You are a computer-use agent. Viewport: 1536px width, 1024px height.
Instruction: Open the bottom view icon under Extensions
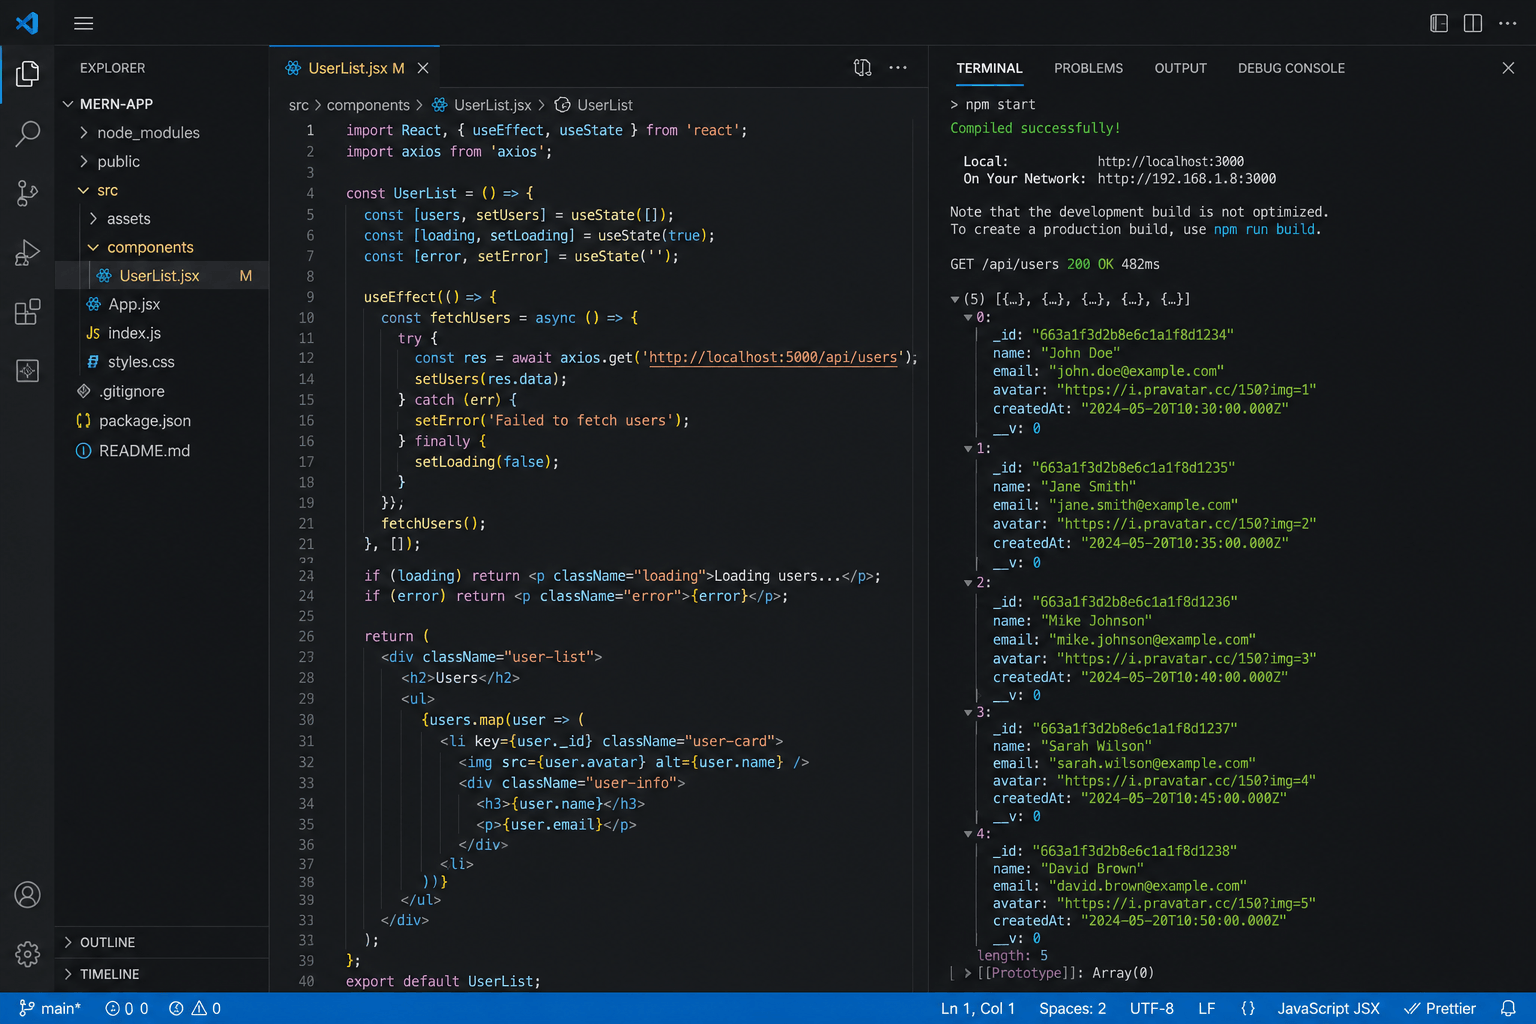(28, 371)
